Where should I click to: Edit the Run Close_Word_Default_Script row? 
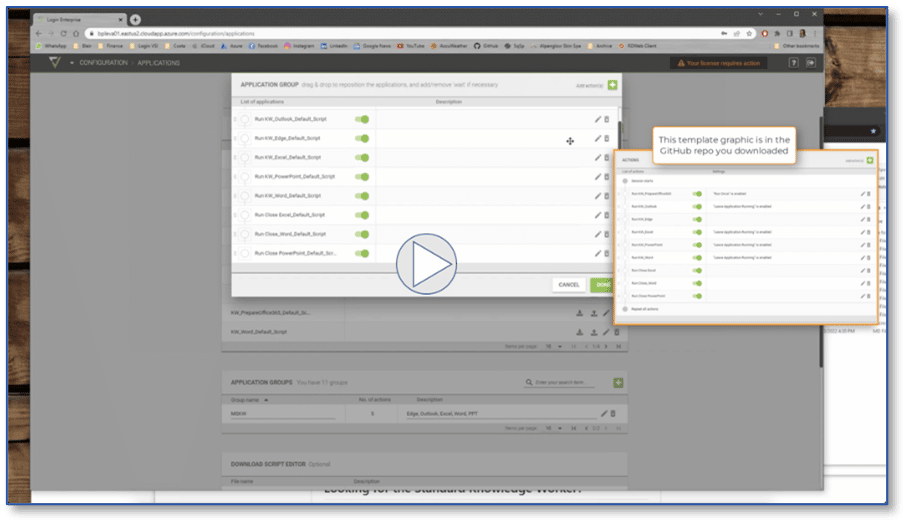(x=598, y=234)
